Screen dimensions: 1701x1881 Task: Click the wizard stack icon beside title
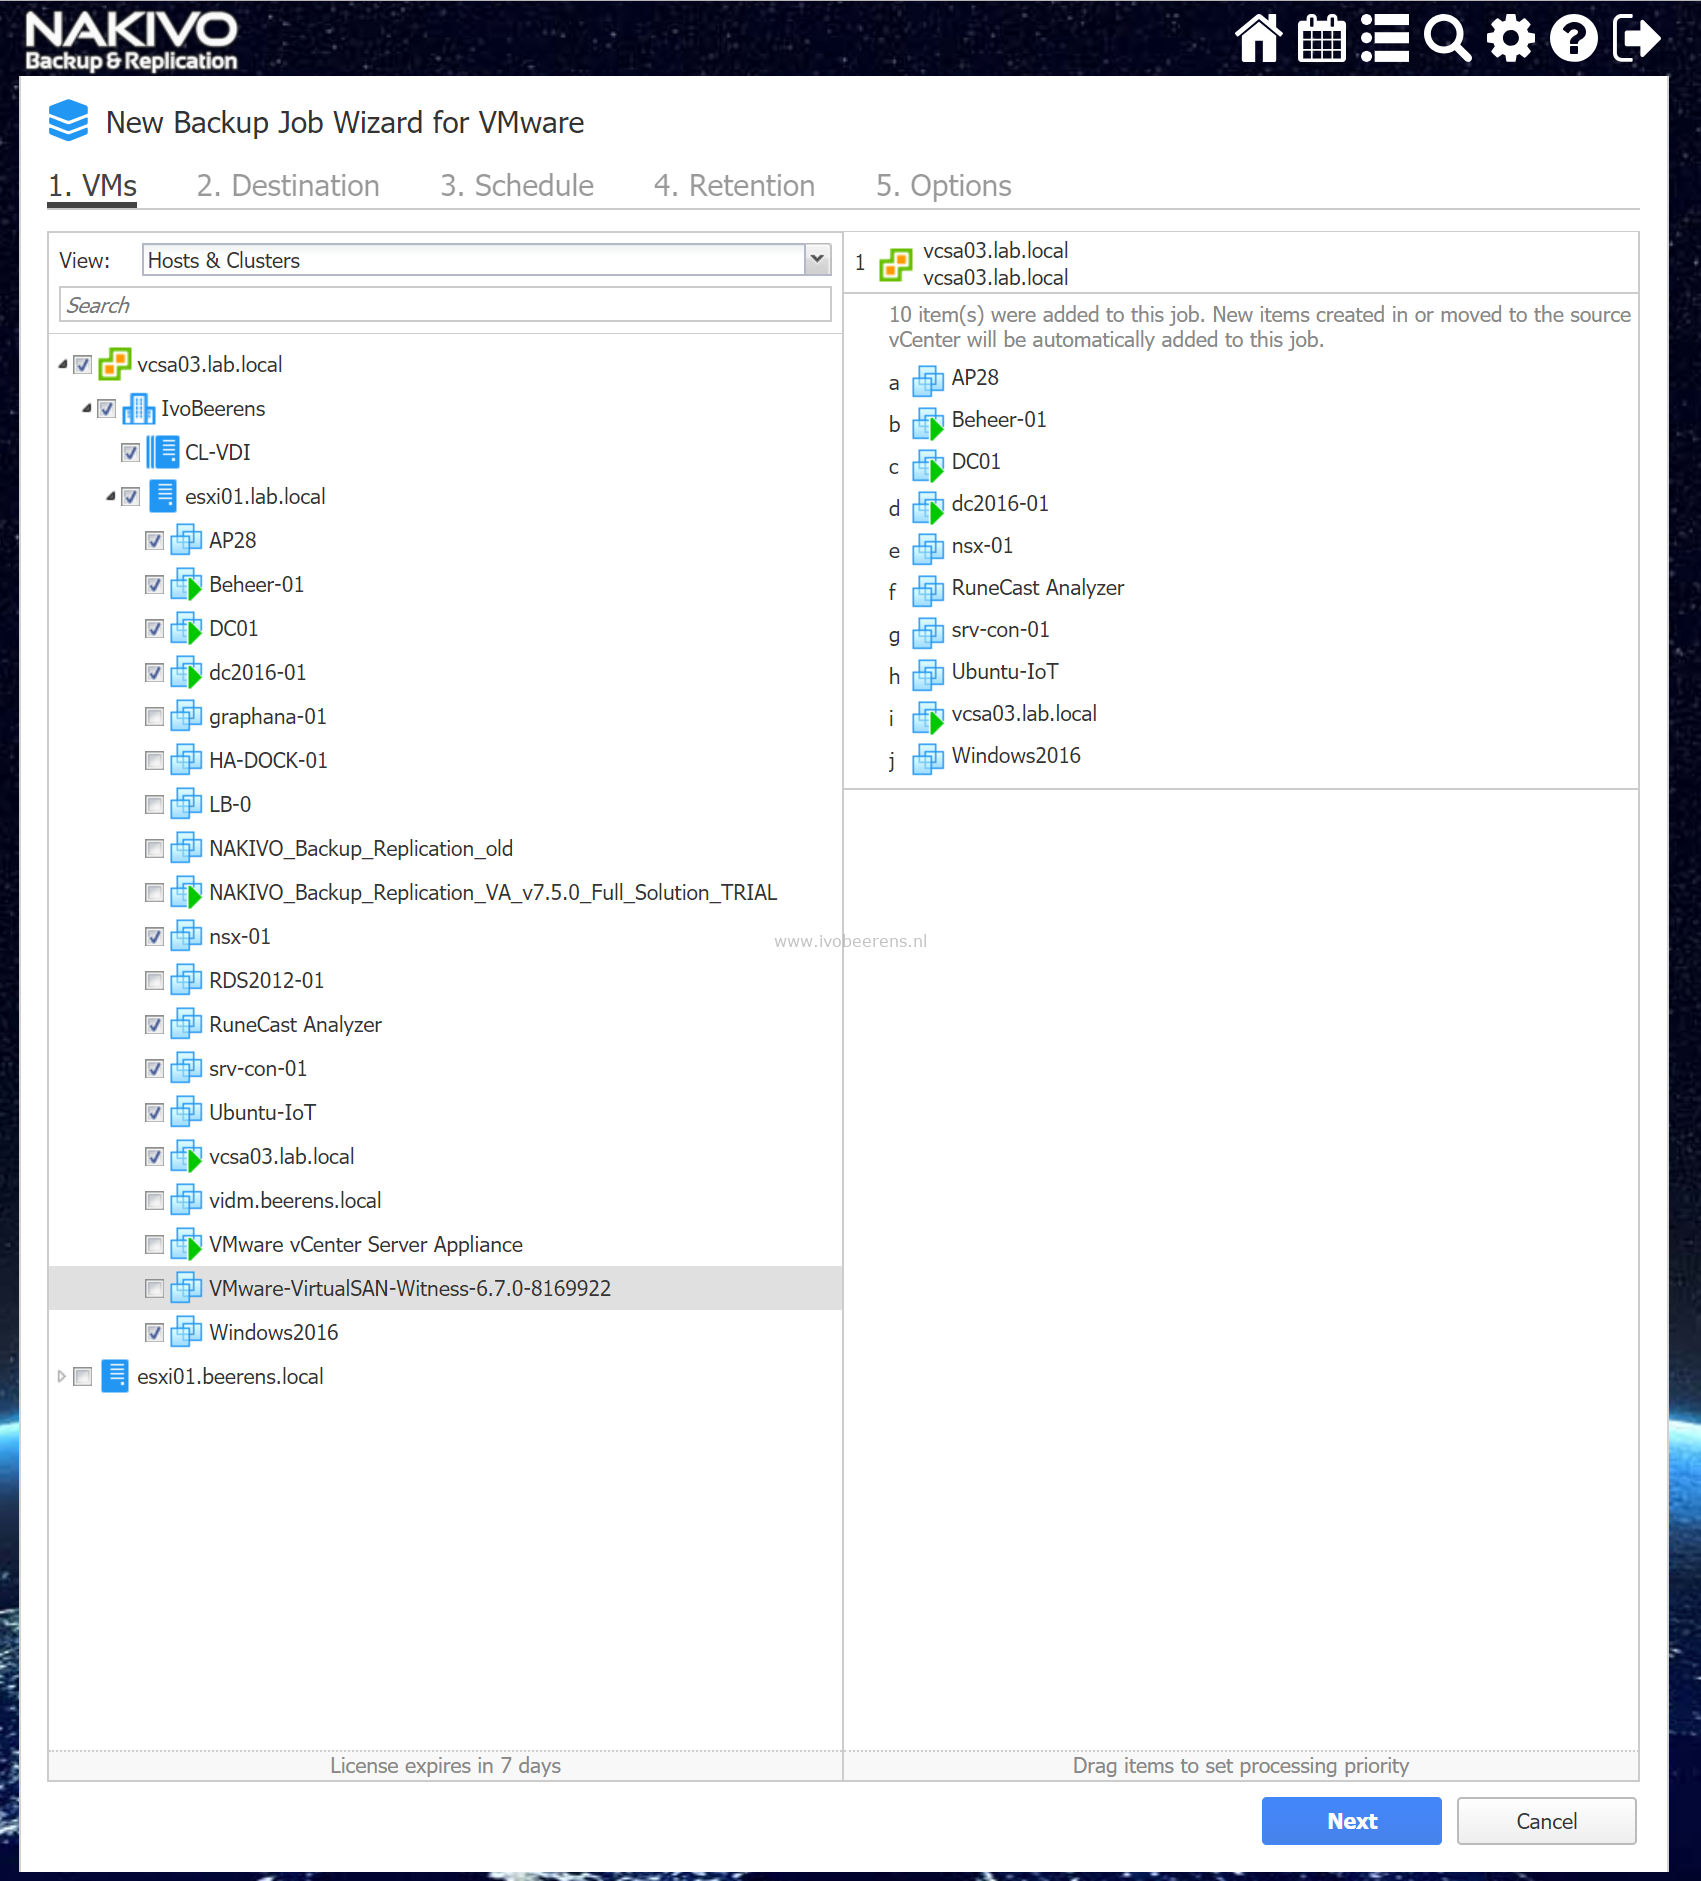(69, 121)
